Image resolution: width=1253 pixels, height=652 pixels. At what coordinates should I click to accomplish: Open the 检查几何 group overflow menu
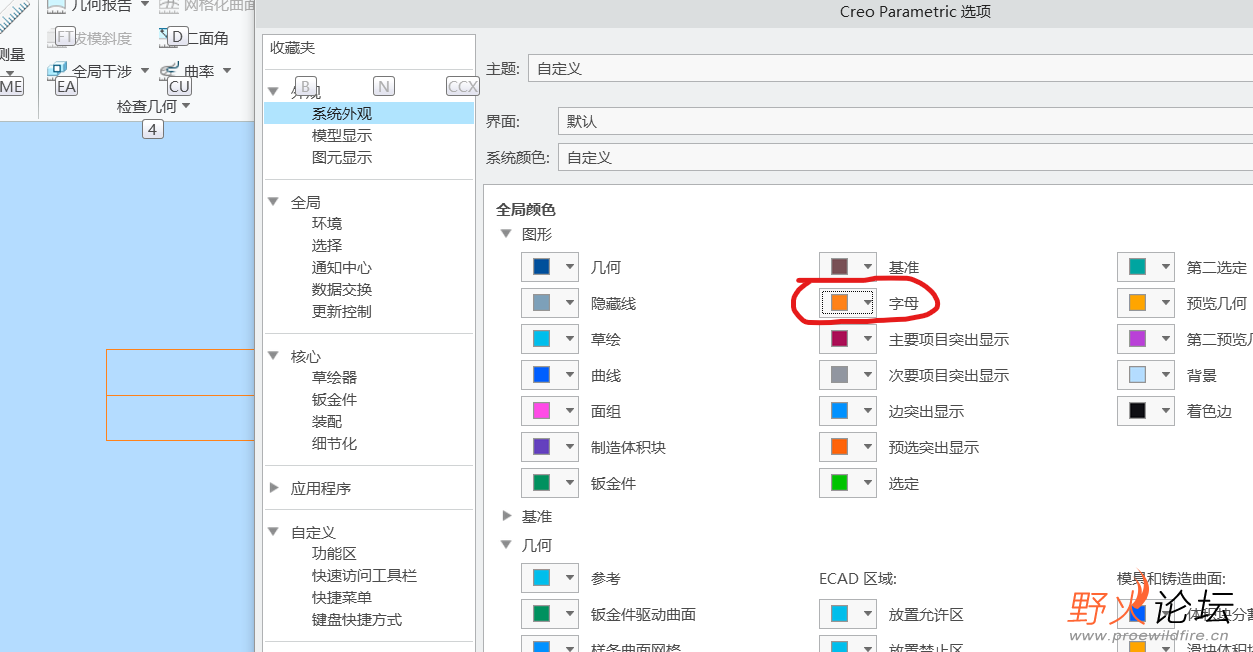154,105
